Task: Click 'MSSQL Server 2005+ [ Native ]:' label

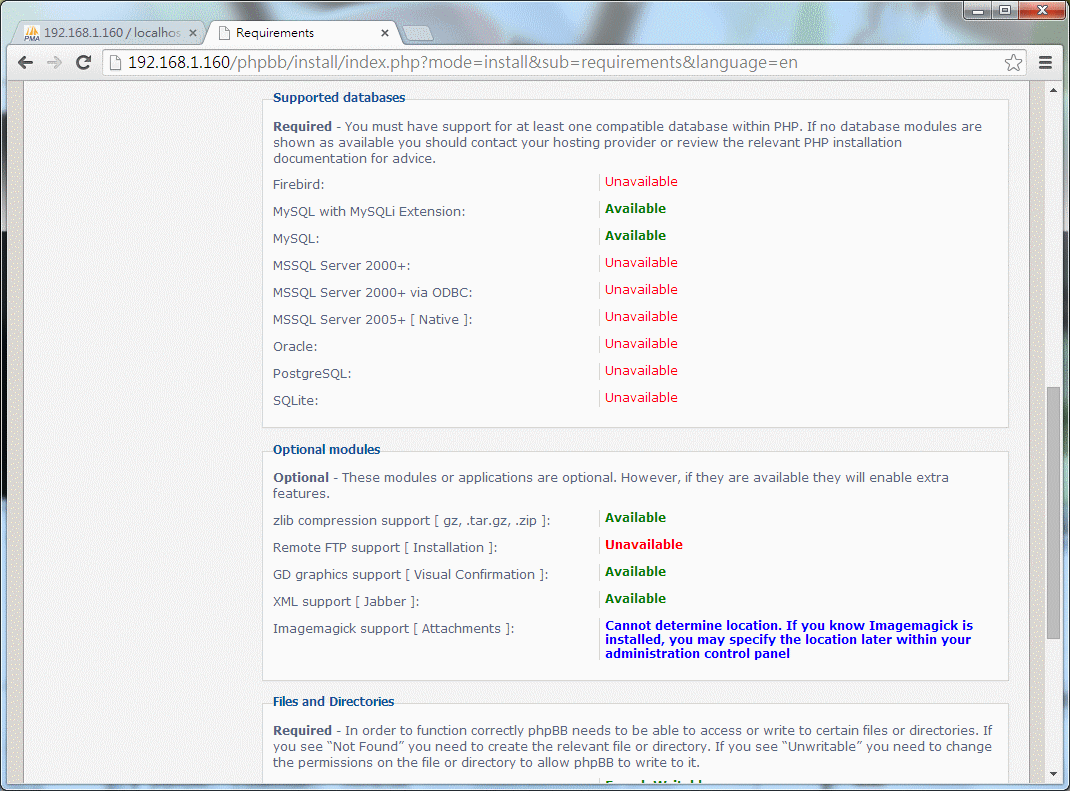Action: point(372,319)
